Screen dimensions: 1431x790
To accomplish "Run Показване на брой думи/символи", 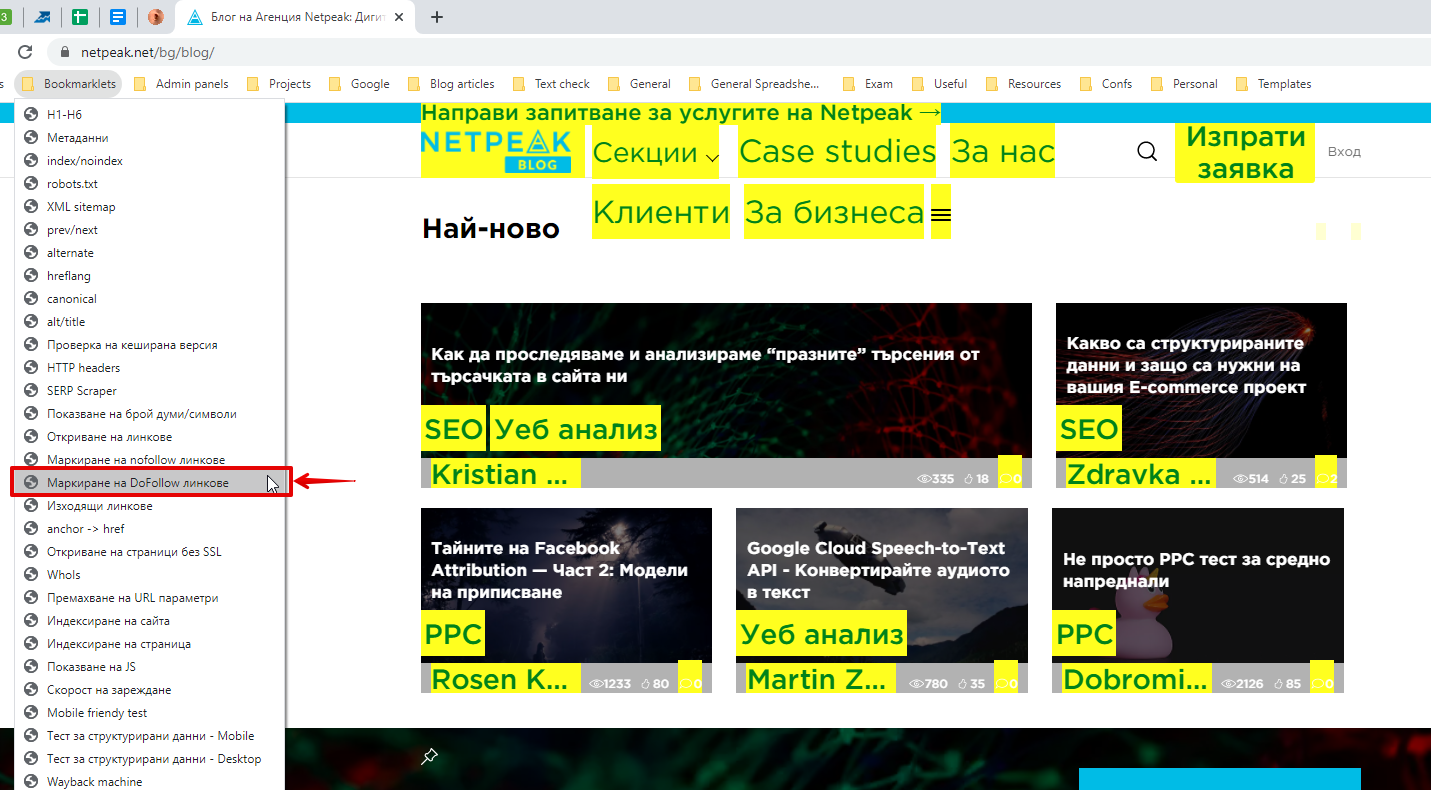I will (150, 414).
